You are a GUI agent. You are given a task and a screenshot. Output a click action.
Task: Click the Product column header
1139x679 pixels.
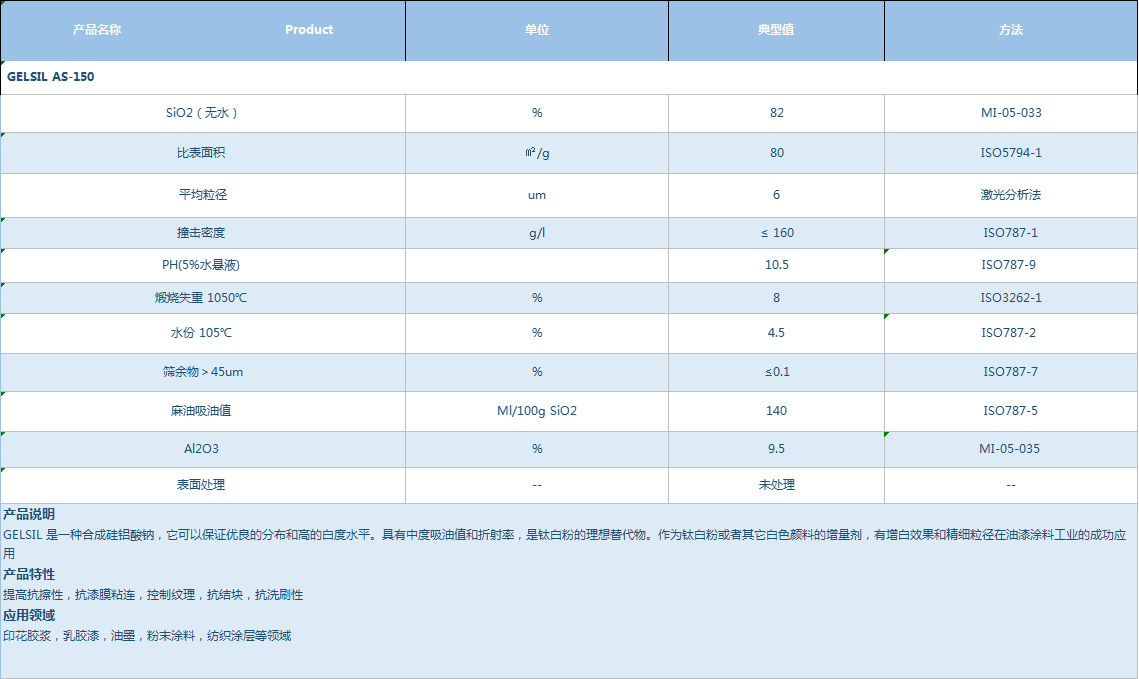[x=309, y=30]
